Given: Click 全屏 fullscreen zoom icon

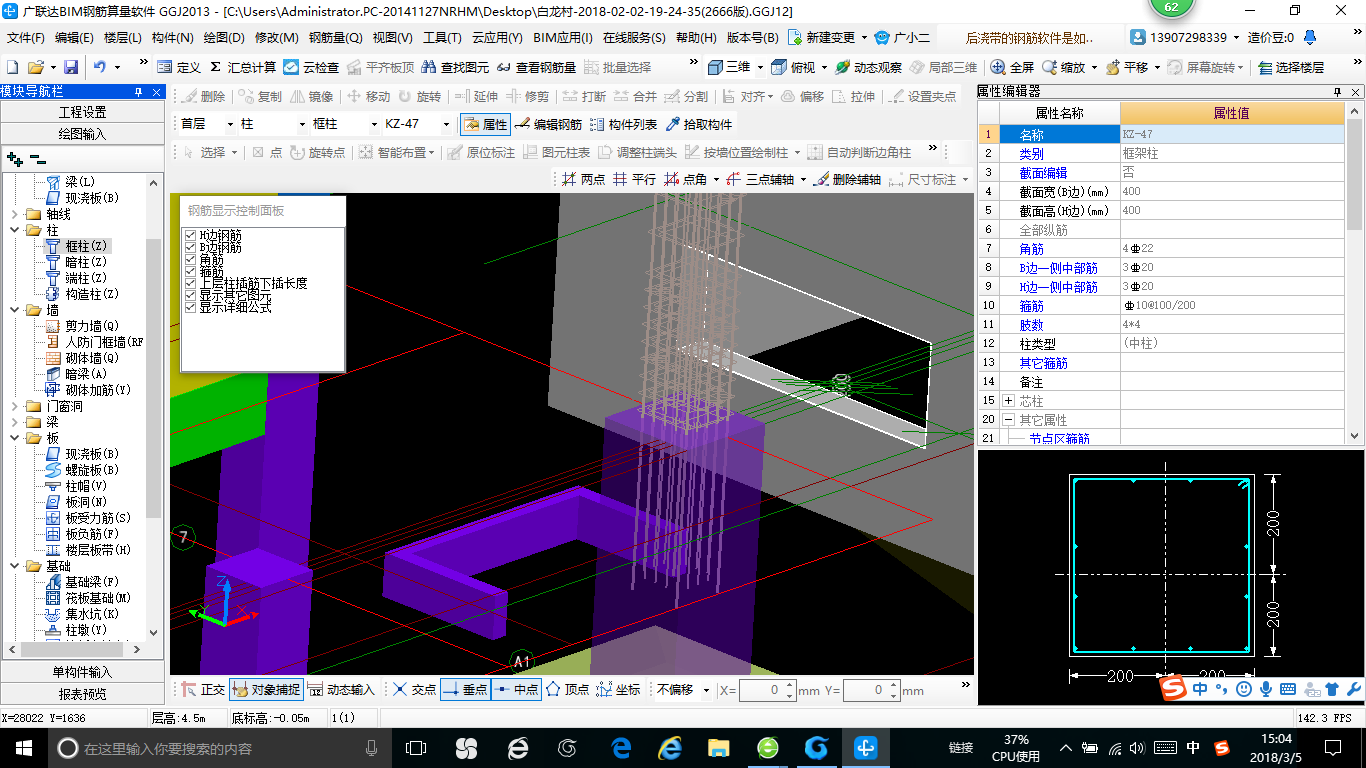Looking at the screenshot, I should (1012, 67).
